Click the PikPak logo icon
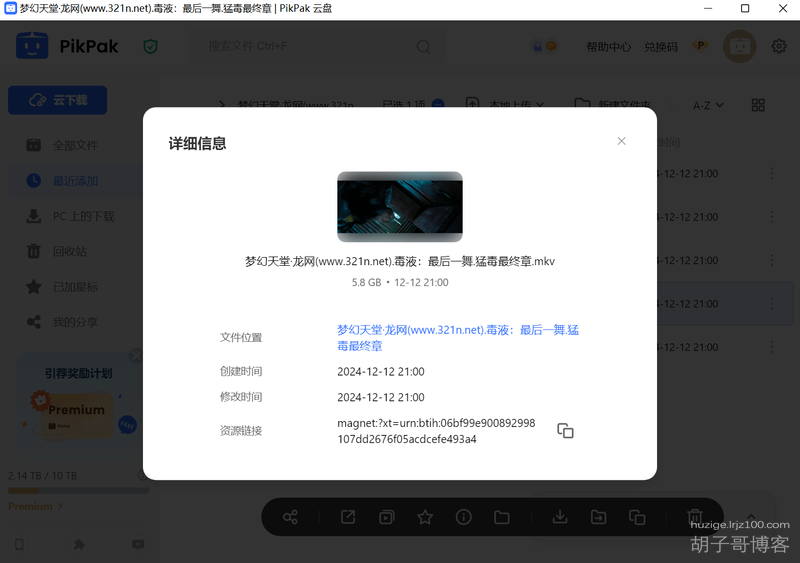Viewport: 800px width, 563px height. 32,46
